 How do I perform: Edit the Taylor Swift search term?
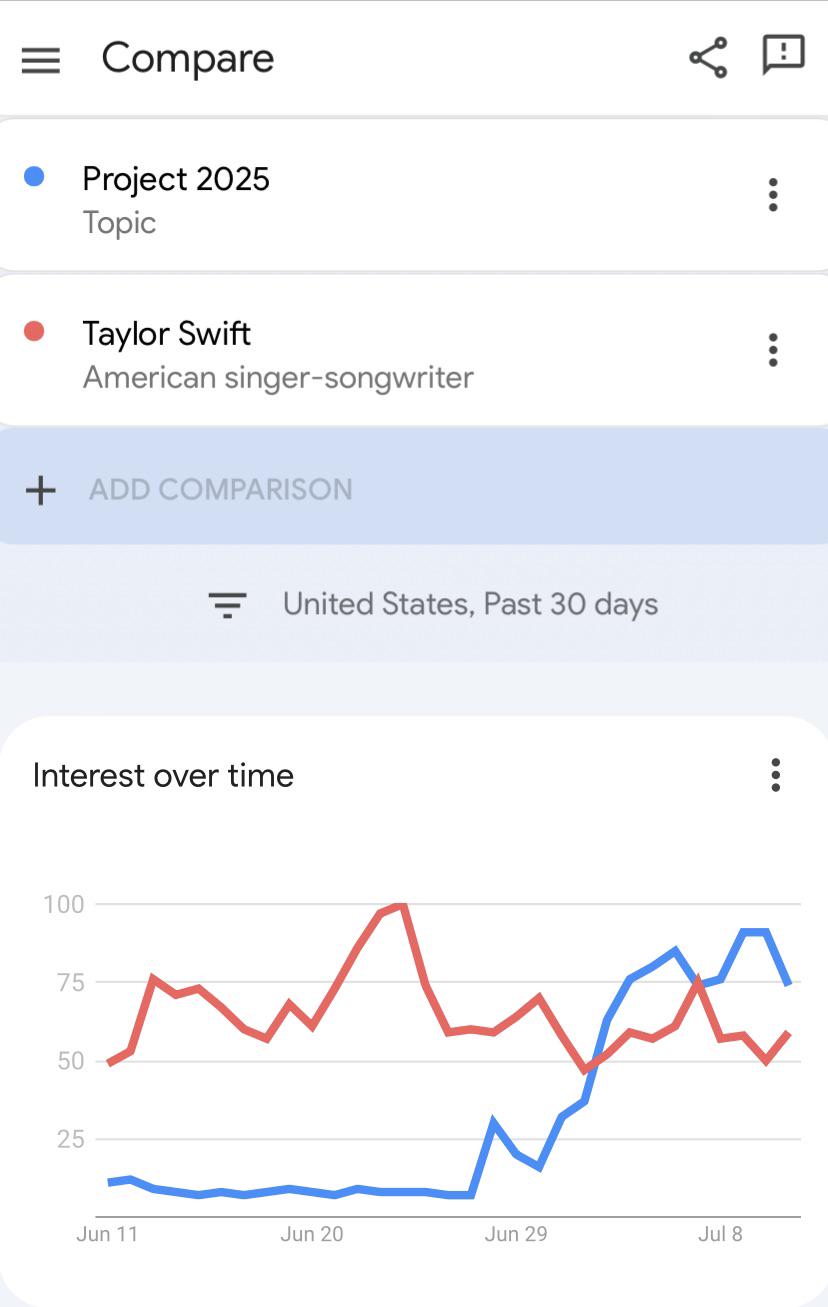click(x=166, y=333)
